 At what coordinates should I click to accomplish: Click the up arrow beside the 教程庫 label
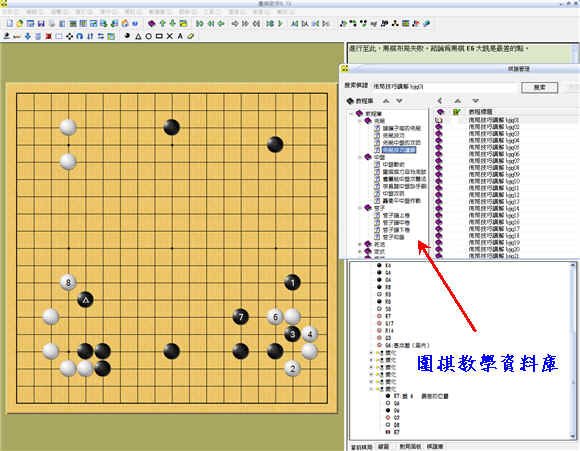[x=386, y=101]
